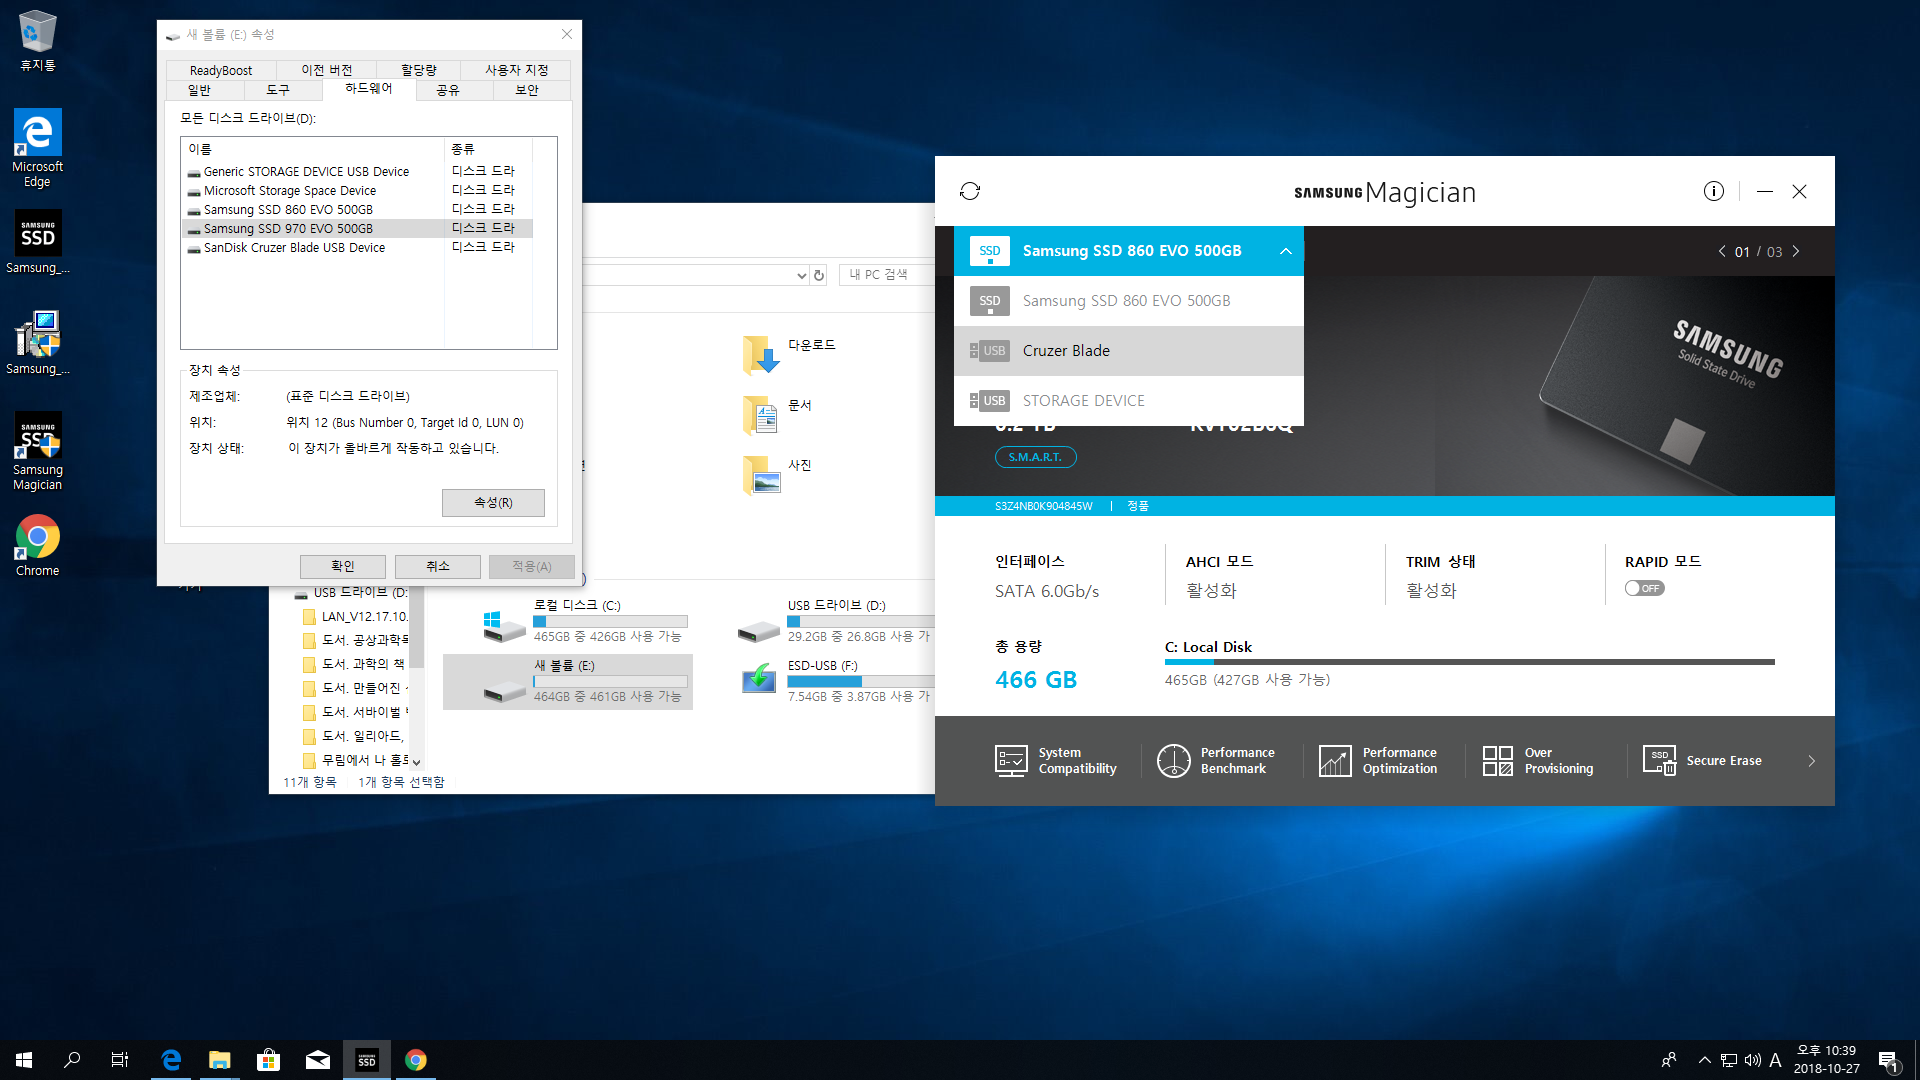Open the 사진 folder in Explorer
Image resolution: width=1920 pixels, height=1080 pixels.
(x=778, y=474)
